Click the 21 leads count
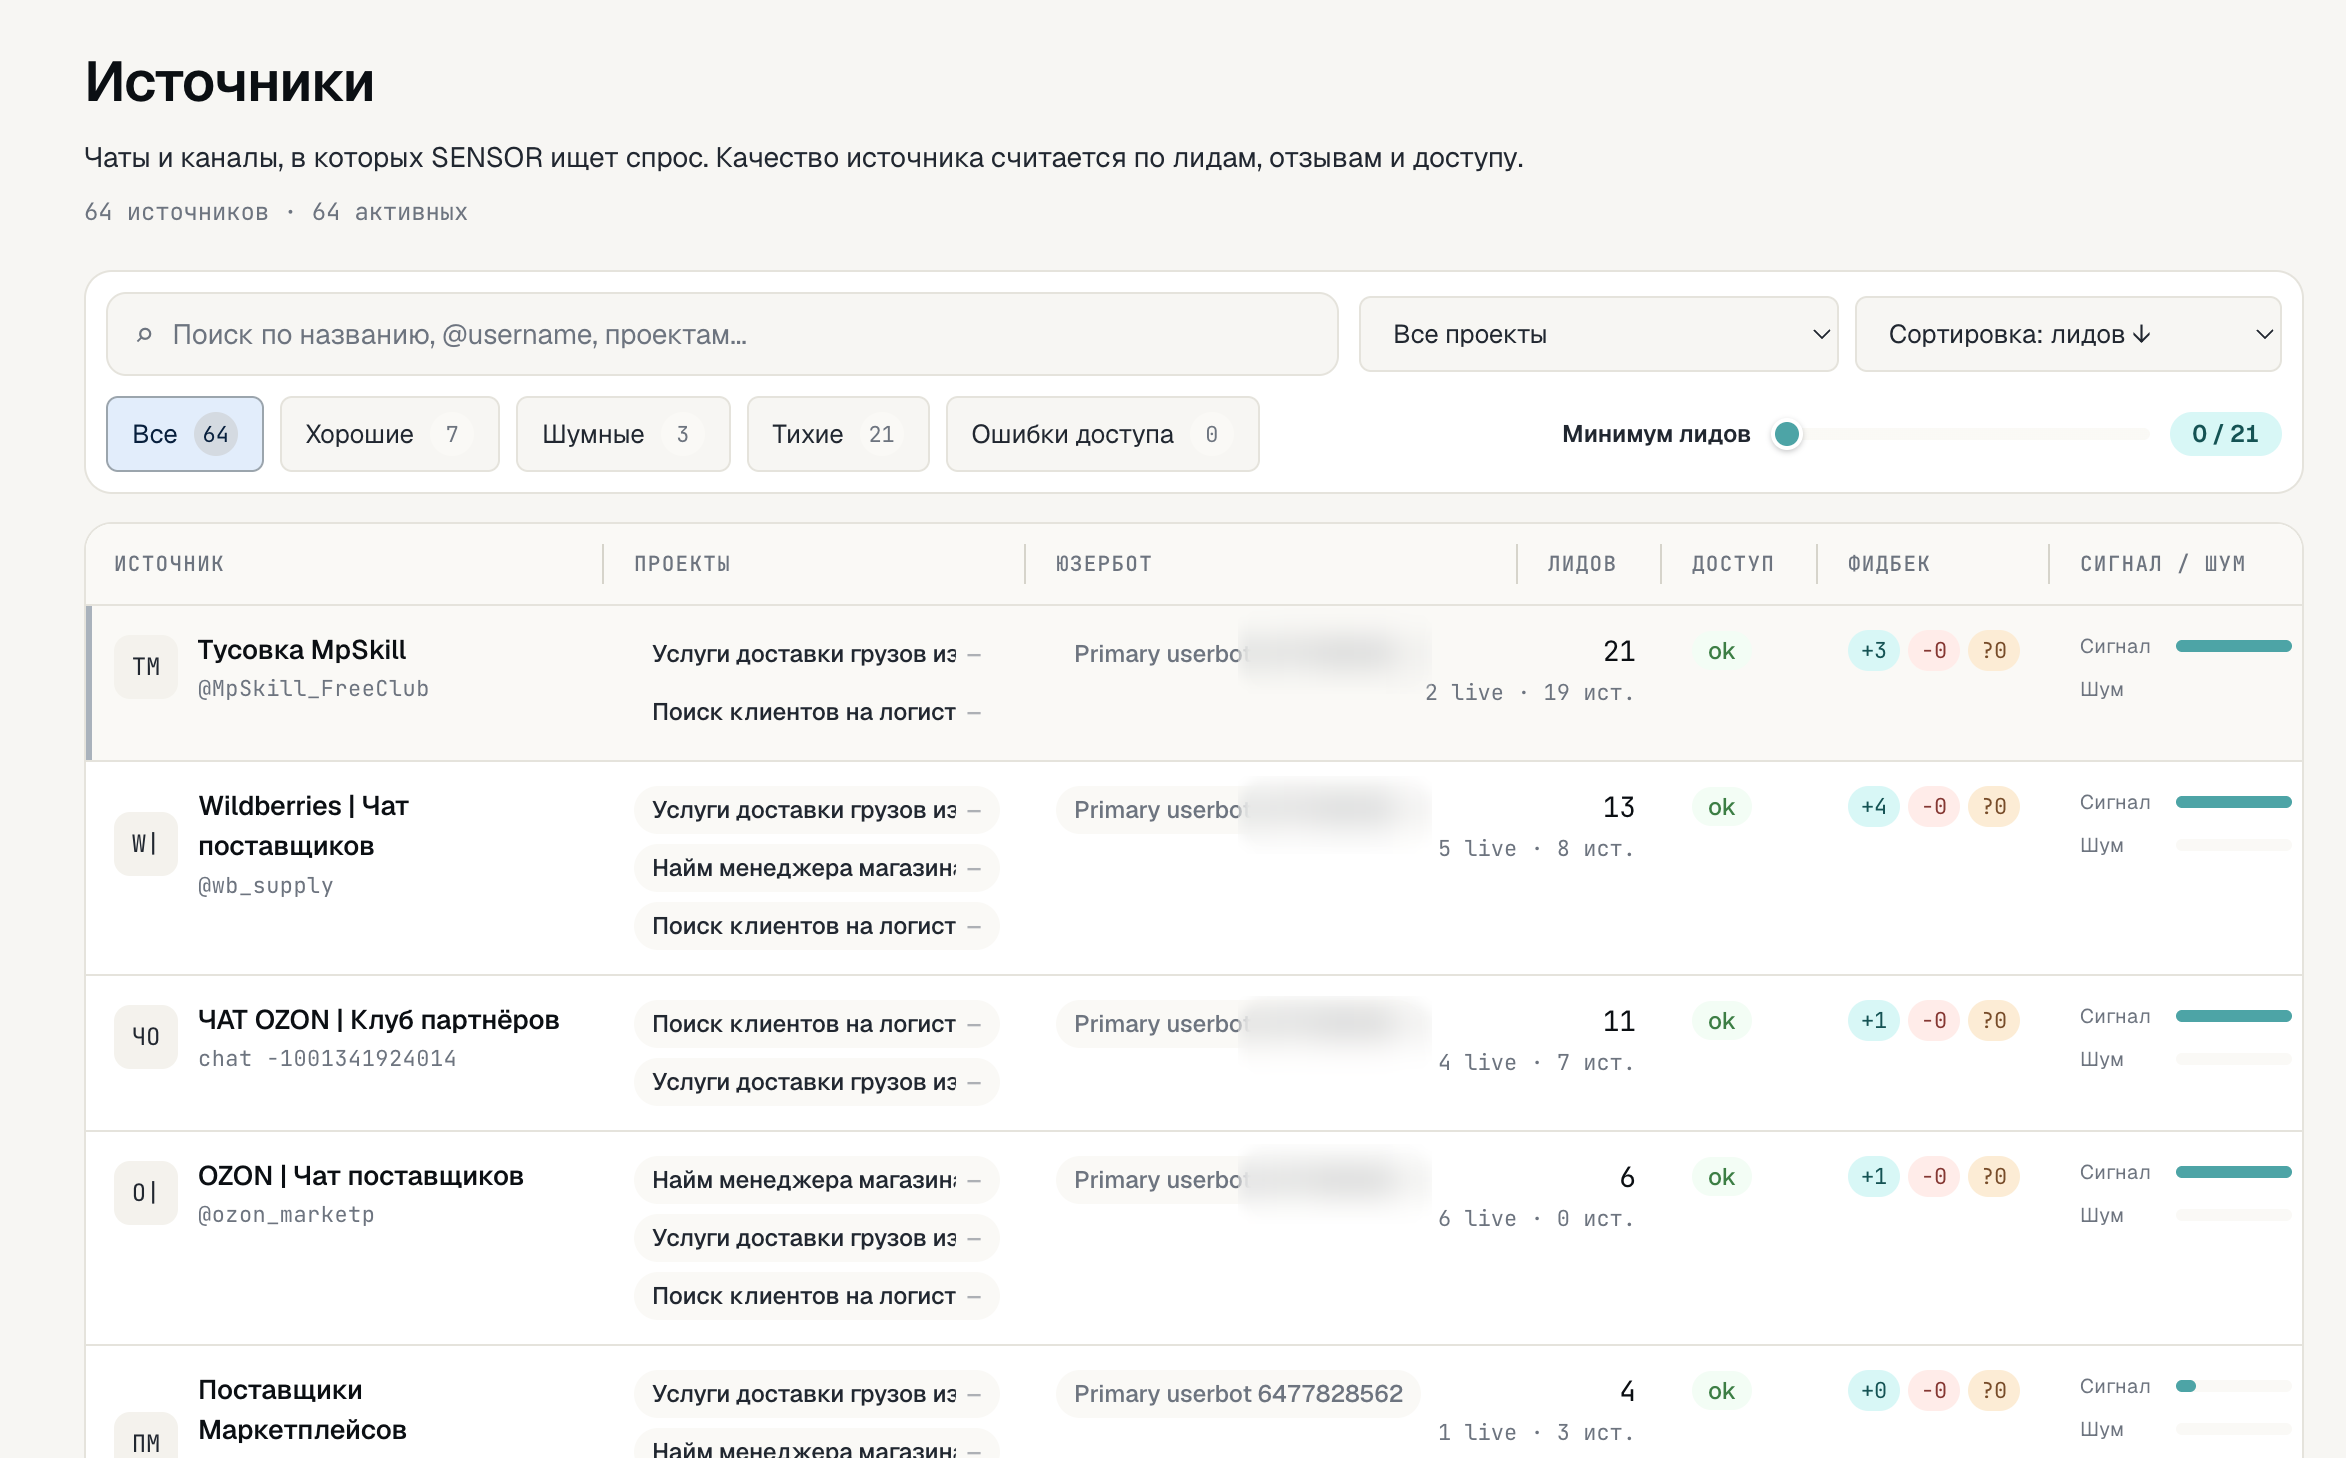The image size is (2346, 1458). coord(1619,651)
